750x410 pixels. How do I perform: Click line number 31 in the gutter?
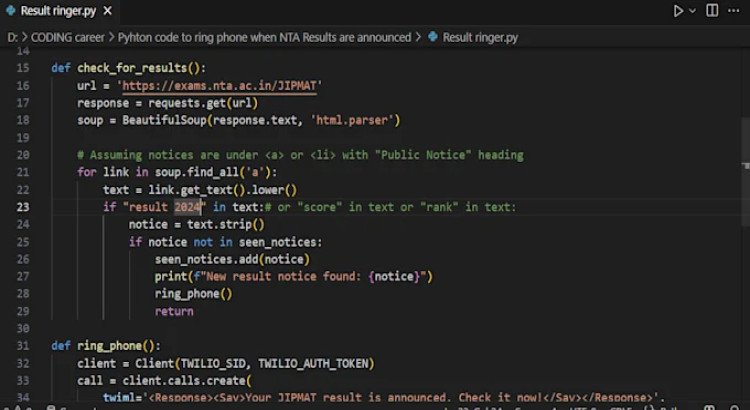[x=23, y=346]
